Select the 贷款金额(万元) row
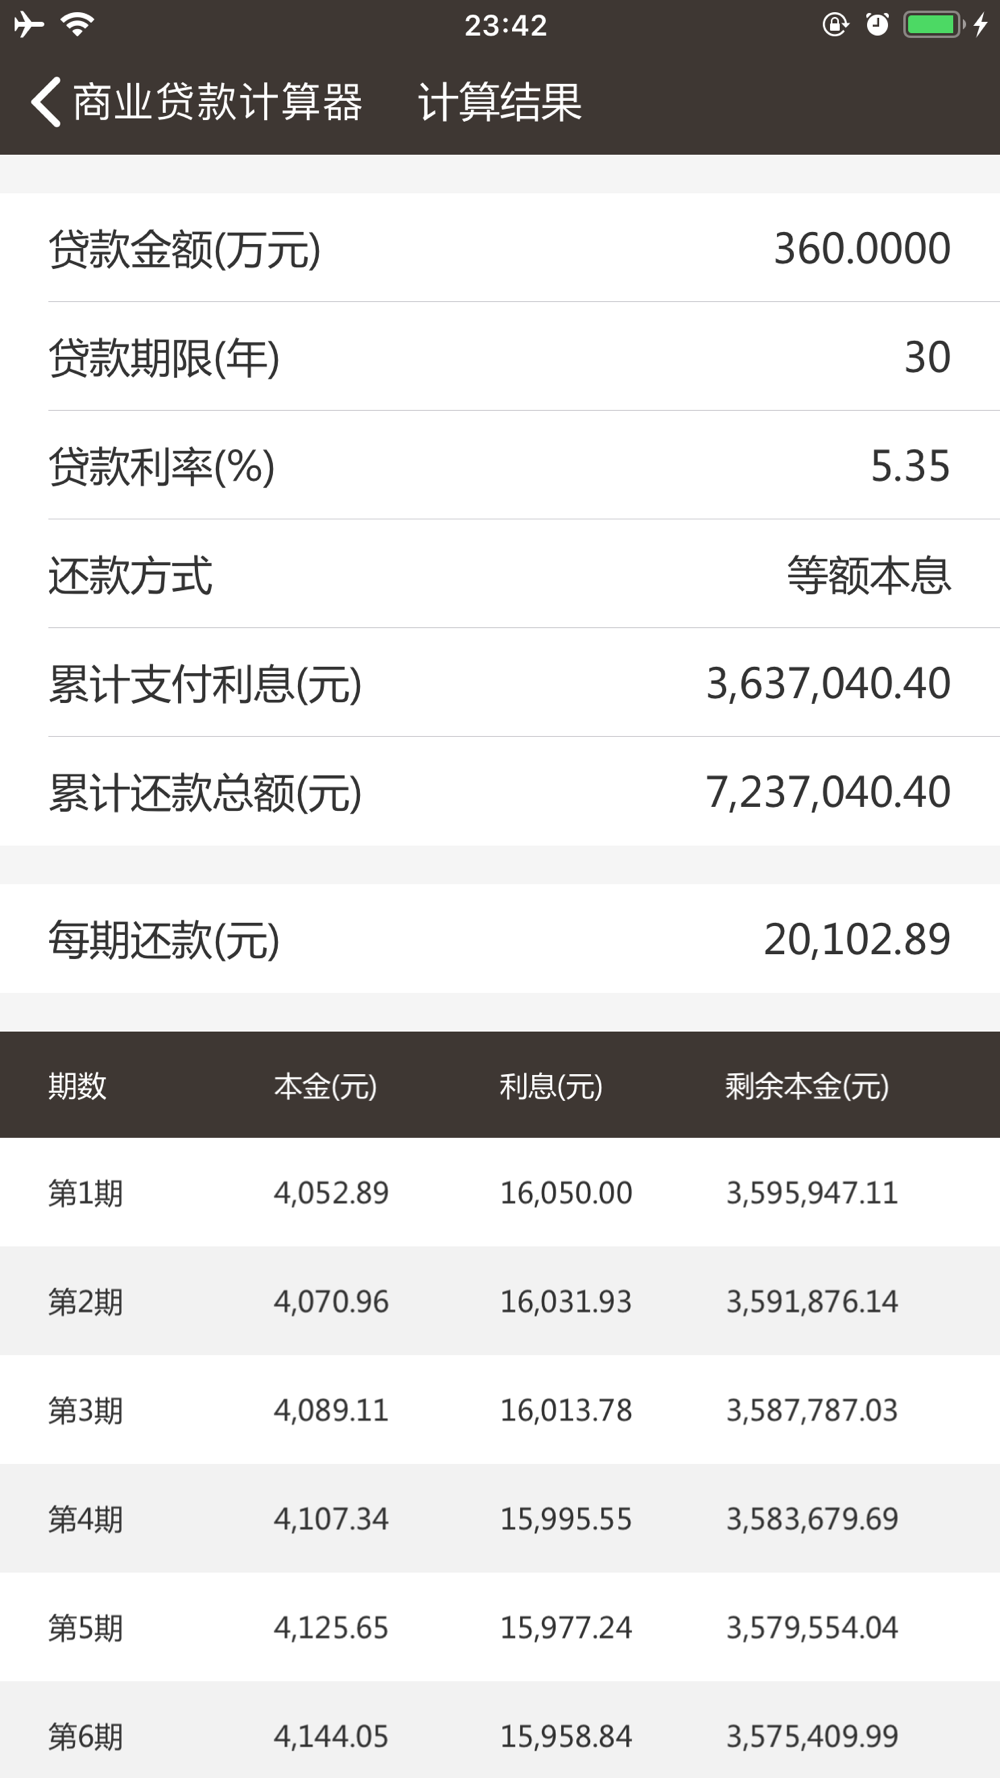This screenshot has width=1000, height=1778. click(x=500, y=248)
